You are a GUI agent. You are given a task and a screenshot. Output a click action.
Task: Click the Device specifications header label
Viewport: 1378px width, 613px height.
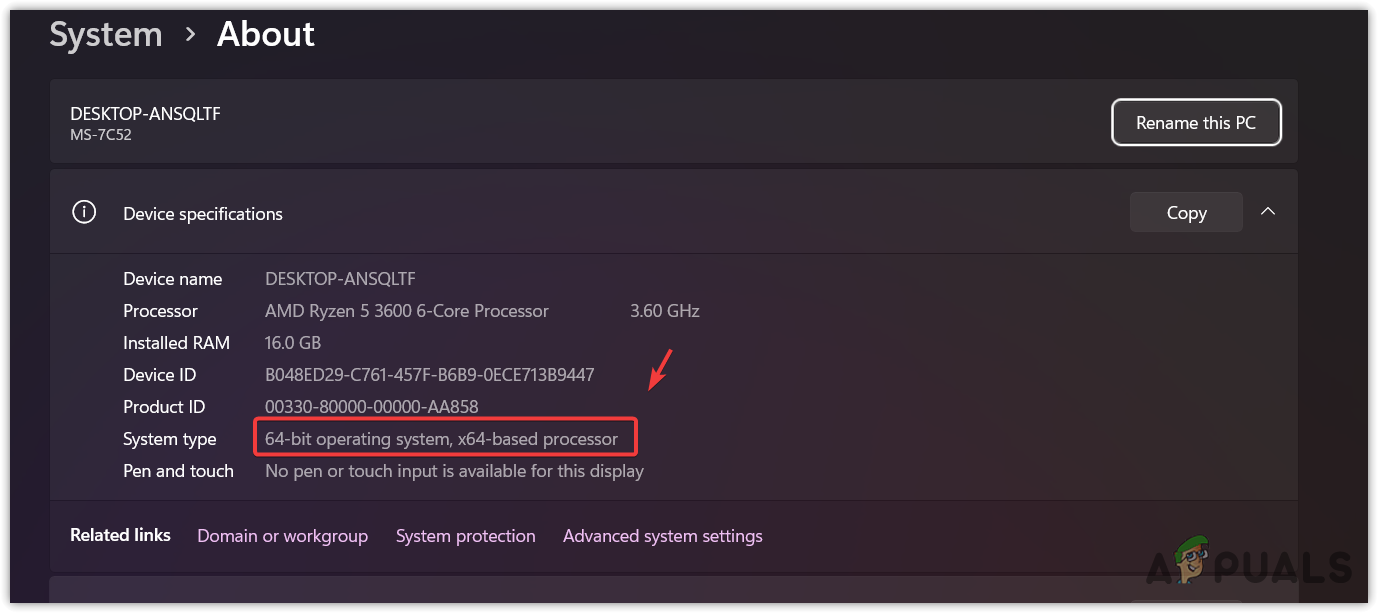click(x=203, y=214)
